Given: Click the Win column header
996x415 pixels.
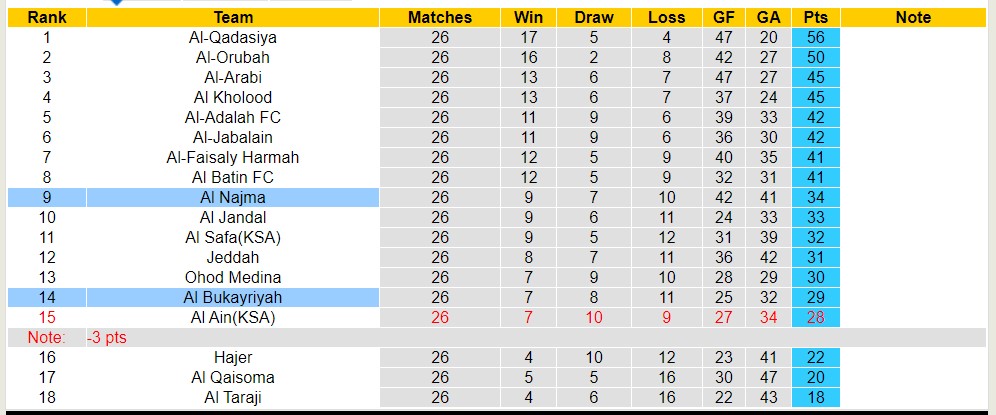Looking at the screenshot, I should 528,17.
